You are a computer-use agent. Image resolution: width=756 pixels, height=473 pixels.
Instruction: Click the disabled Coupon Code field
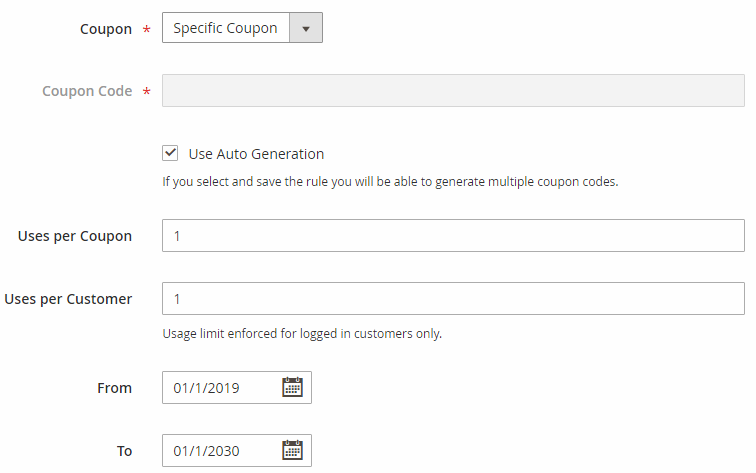452,91
